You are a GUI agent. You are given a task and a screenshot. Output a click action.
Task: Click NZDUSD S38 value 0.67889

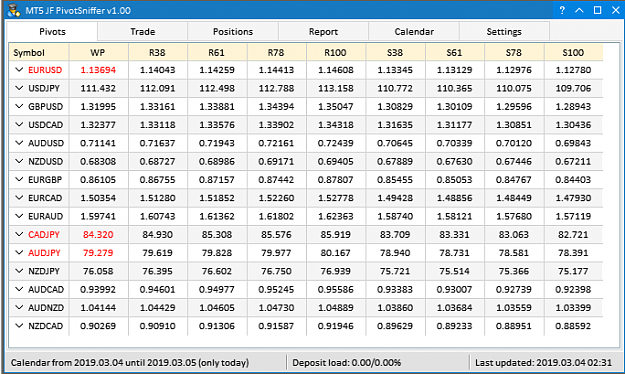[x=395, y=161]
